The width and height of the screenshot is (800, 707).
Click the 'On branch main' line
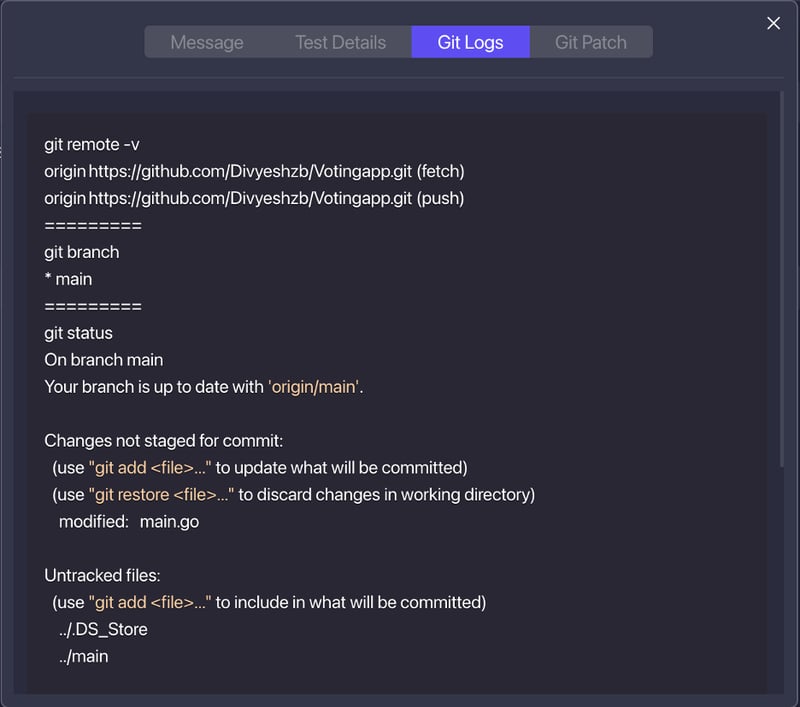[x=104, y=360]
